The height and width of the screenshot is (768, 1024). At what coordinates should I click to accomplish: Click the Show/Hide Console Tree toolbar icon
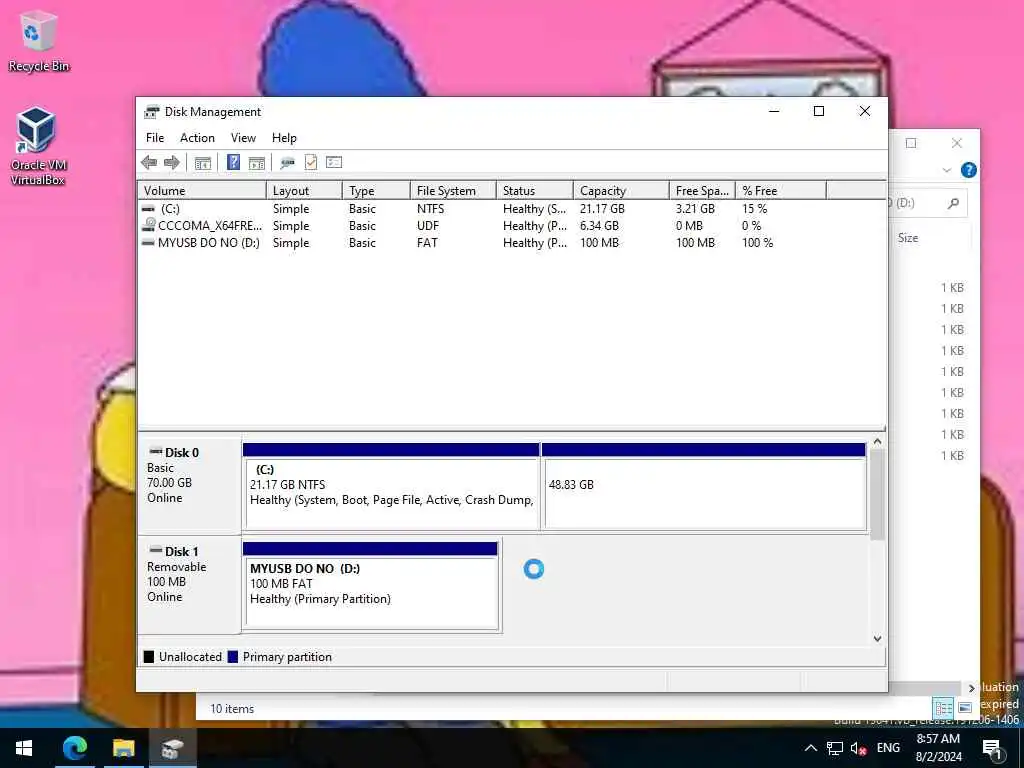coord(202,163)
